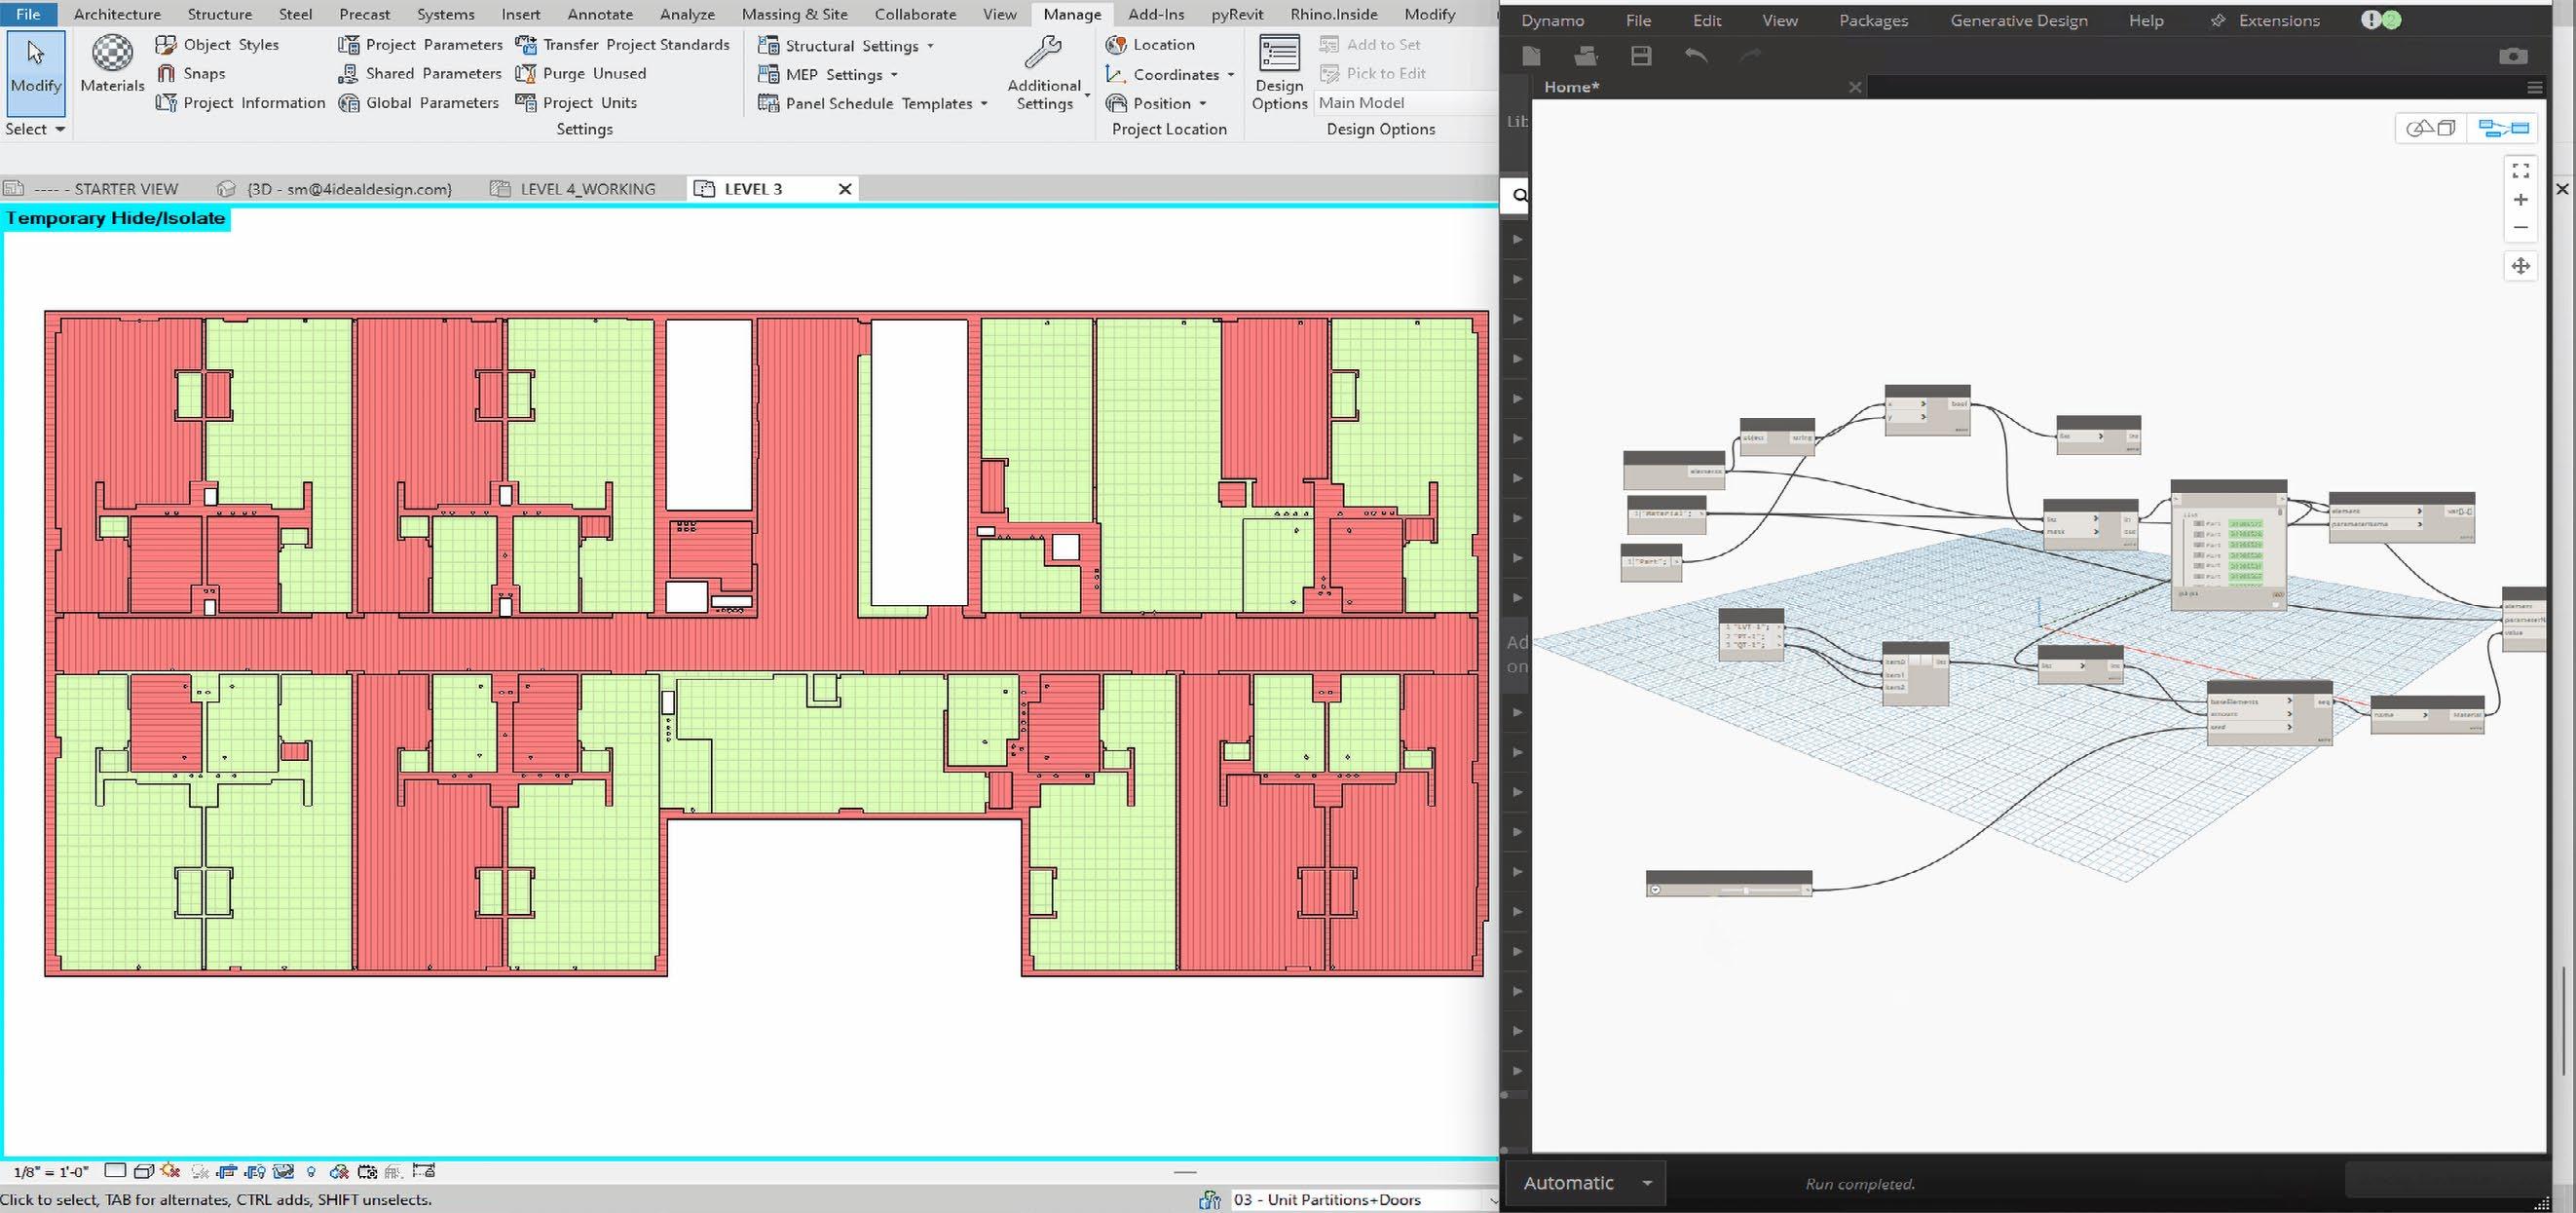Expand the Structural Settings dropdown arrow
This screenshot has width=2576, height=1213.
[x=930, y=46]
